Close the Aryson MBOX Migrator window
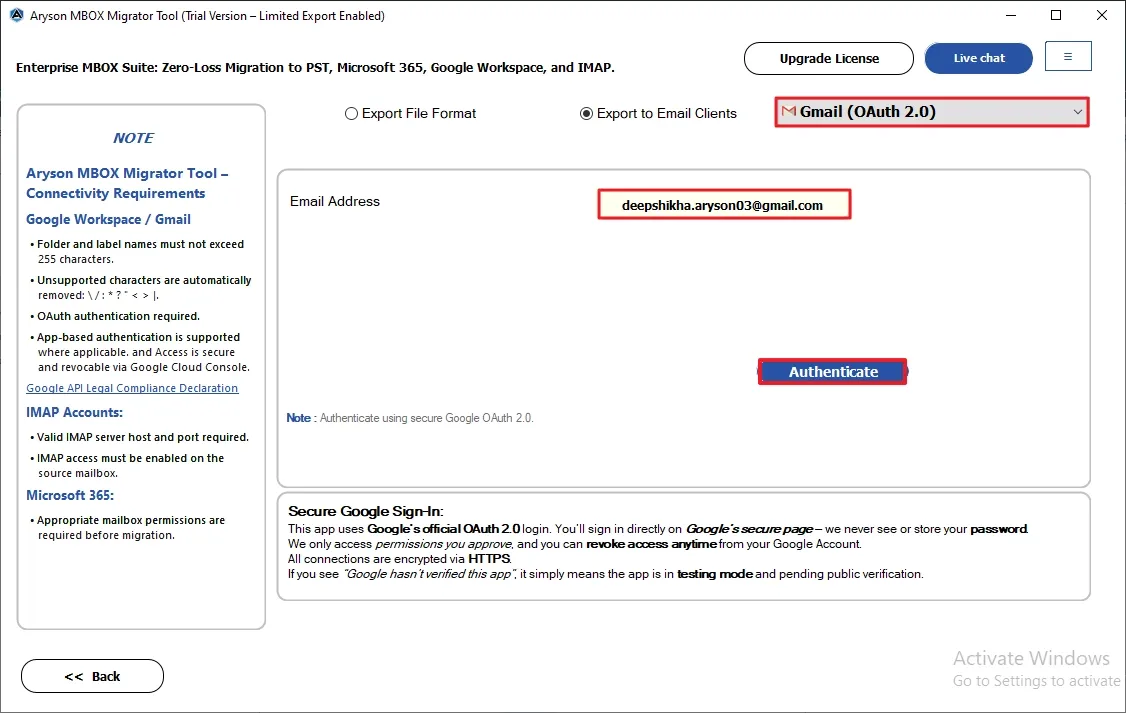Viewport: 1126px width, 713px height. tap(1102, 15)
